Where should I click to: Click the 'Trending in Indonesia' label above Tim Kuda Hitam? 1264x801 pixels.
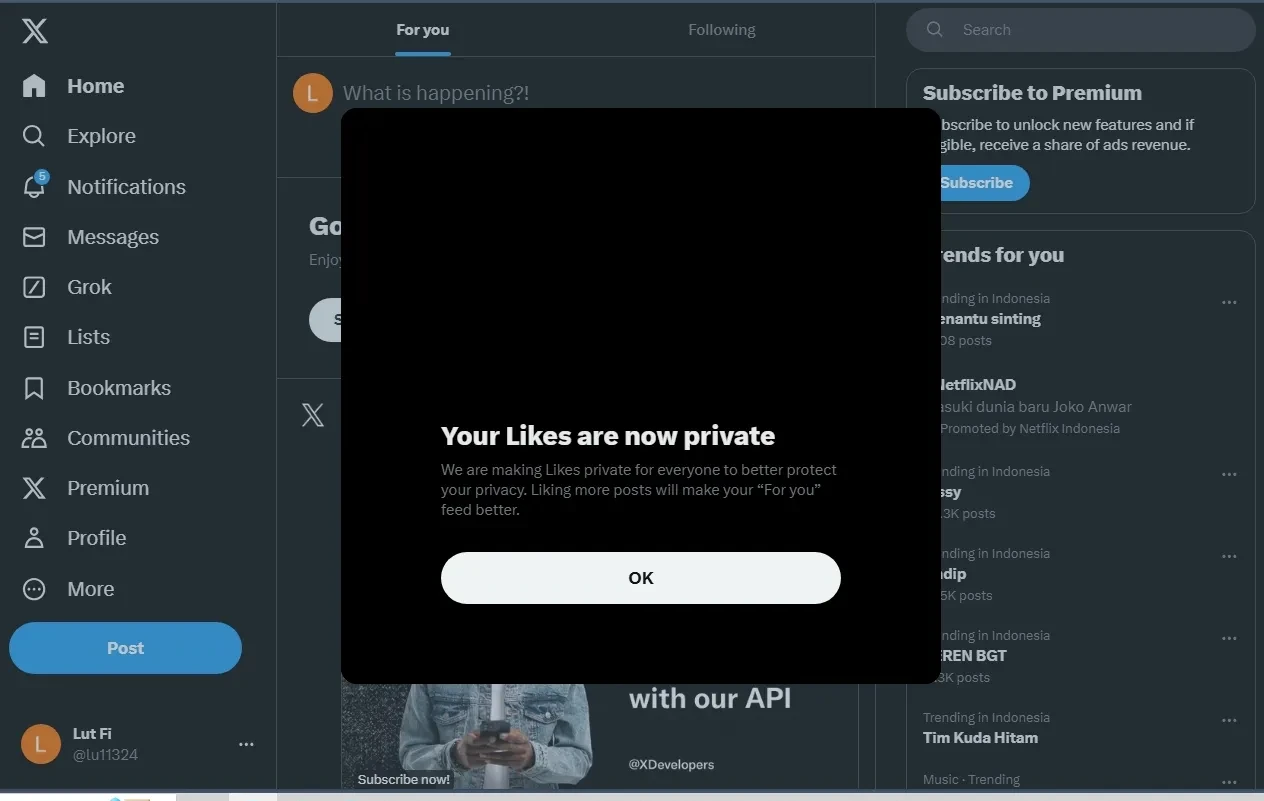pyautogui.click(x=986, y=718)
